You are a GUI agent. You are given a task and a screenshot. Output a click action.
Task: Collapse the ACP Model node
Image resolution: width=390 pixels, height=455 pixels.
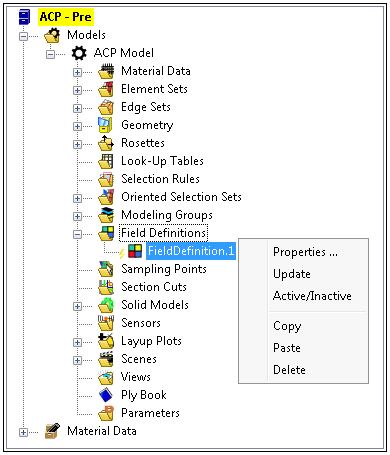coord(50,54)
